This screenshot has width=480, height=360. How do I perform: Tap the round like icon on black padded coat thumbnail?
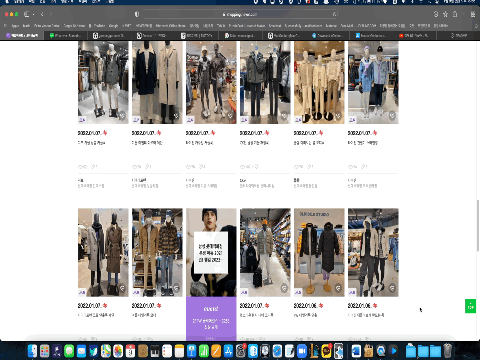[338, 288]
